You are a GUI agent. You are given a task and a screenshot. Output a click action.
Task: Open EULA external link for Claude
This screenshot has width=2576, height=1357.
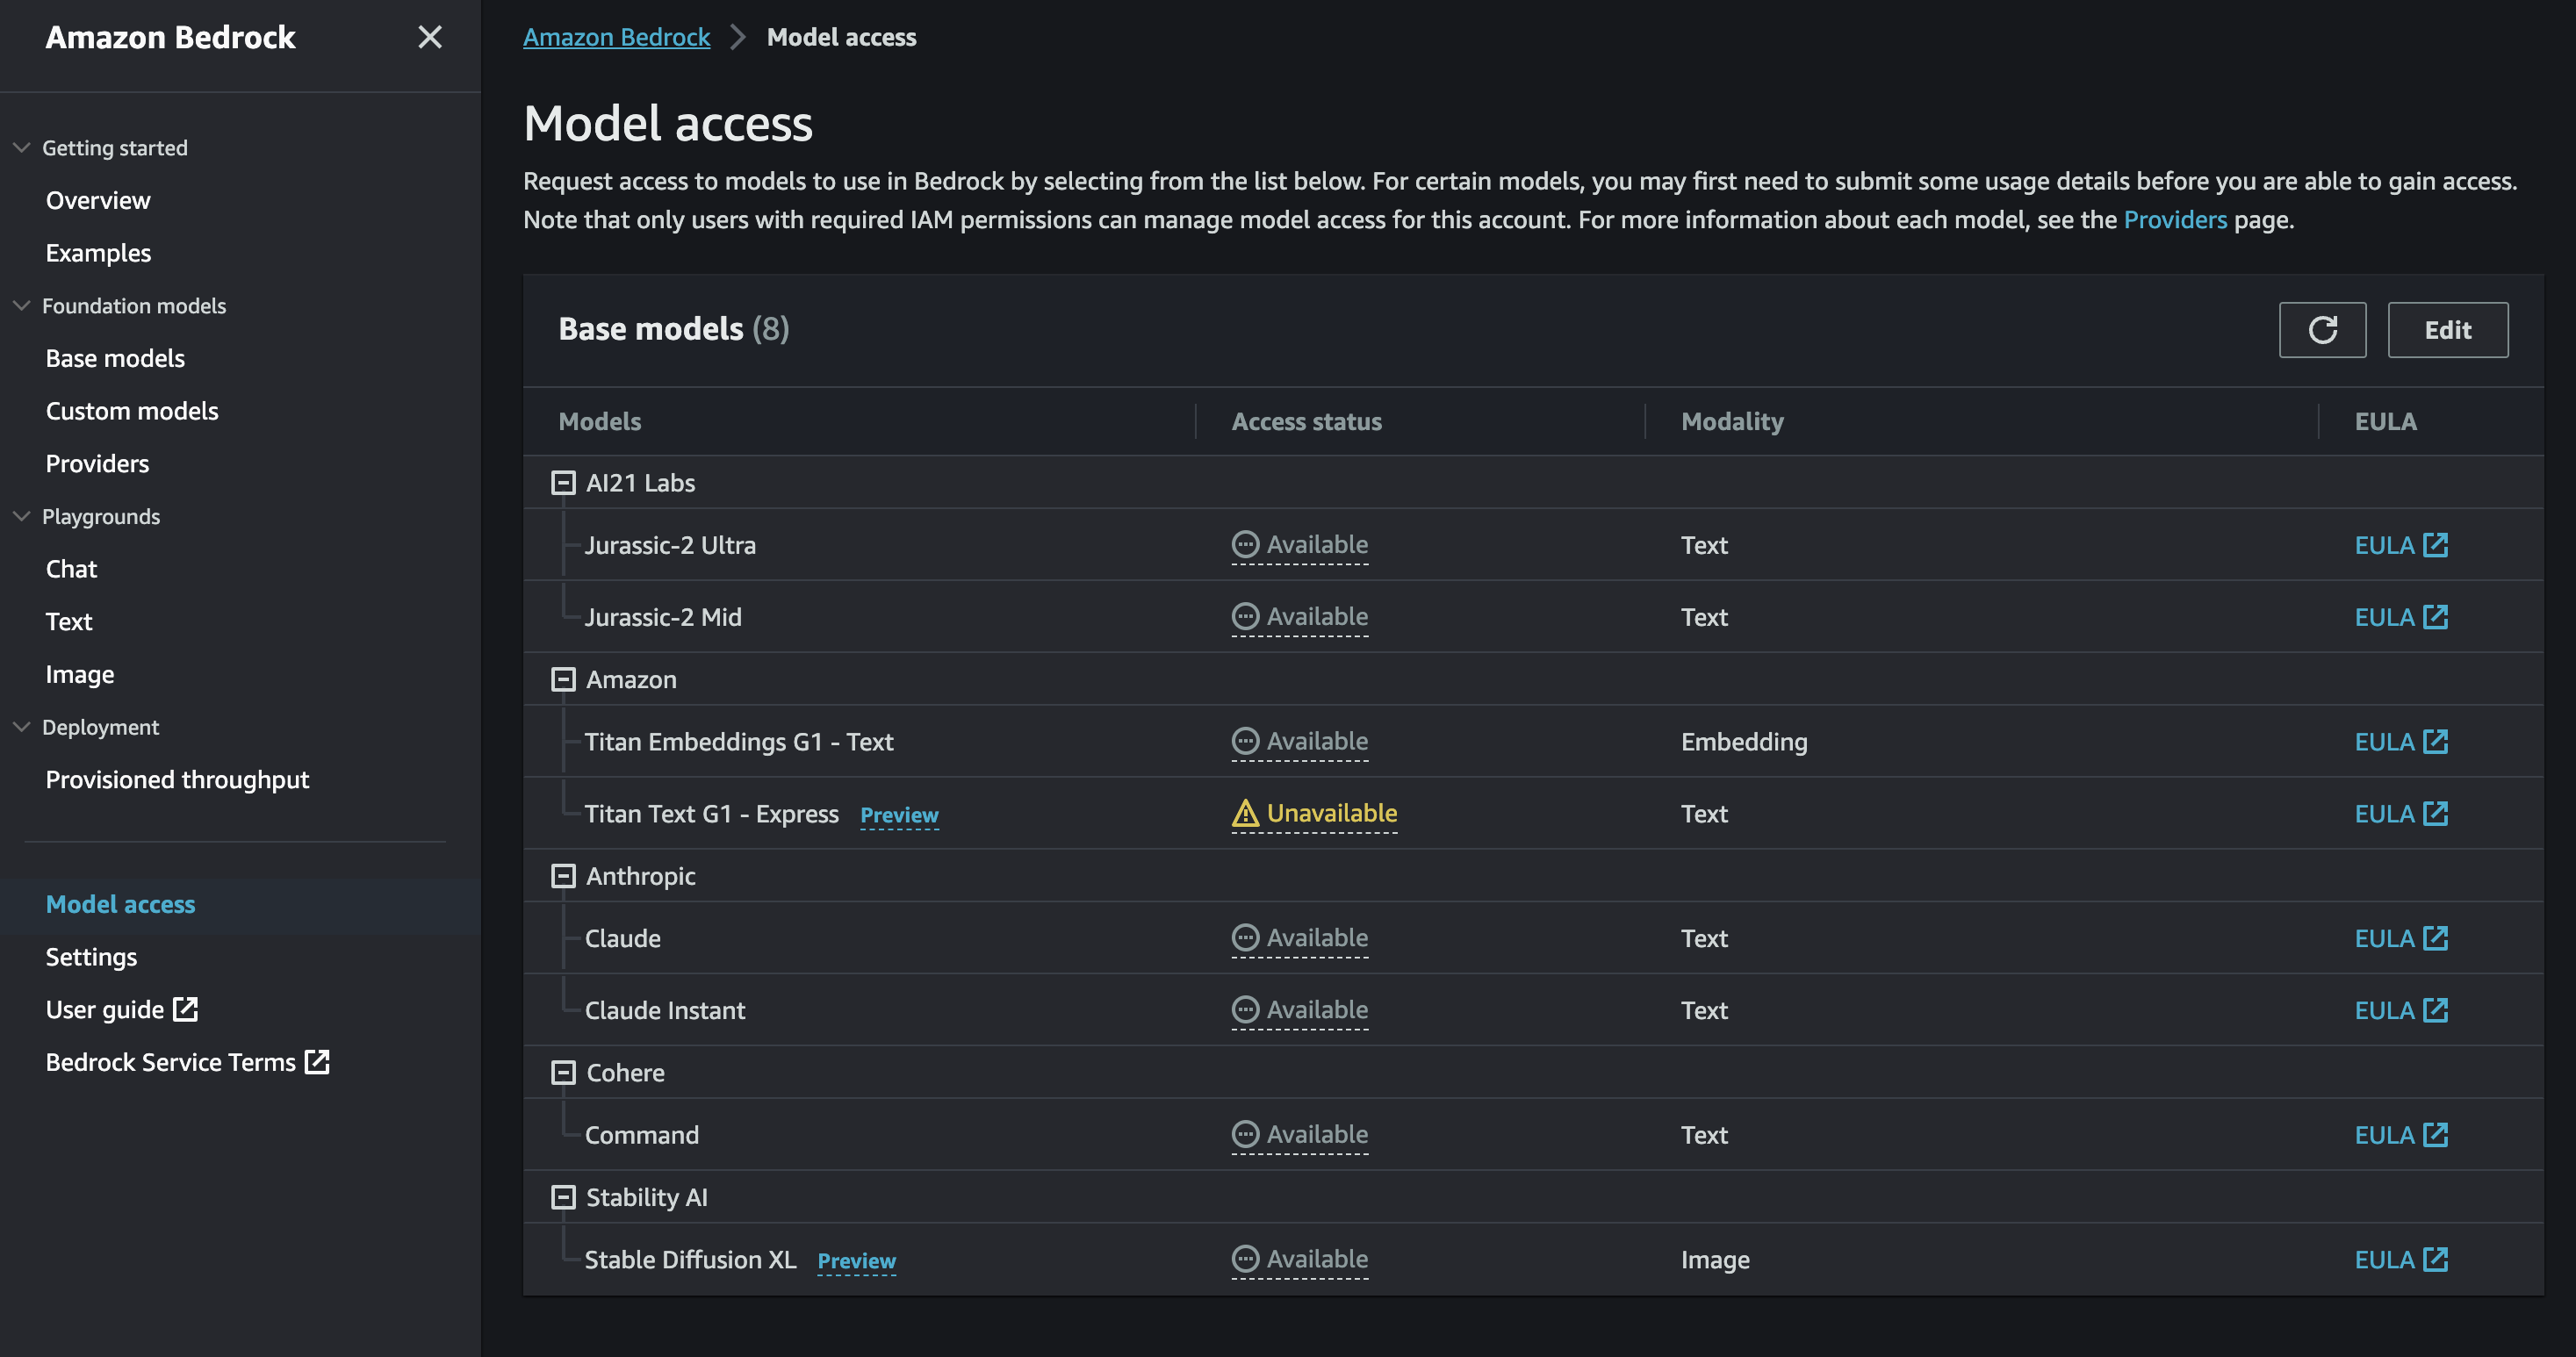[x=2400, y=938]
